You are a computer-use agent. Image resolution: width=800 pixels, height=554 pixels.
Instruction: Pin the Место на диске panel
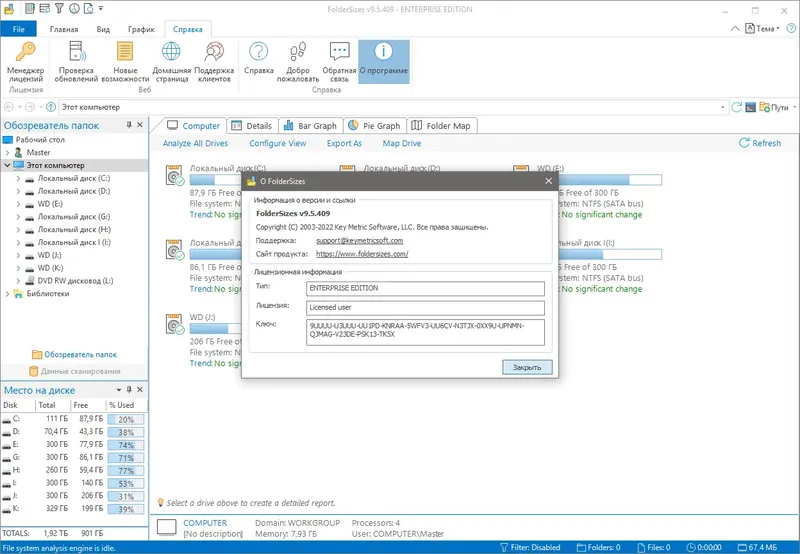pyautogui.click(x=129, y=390)
